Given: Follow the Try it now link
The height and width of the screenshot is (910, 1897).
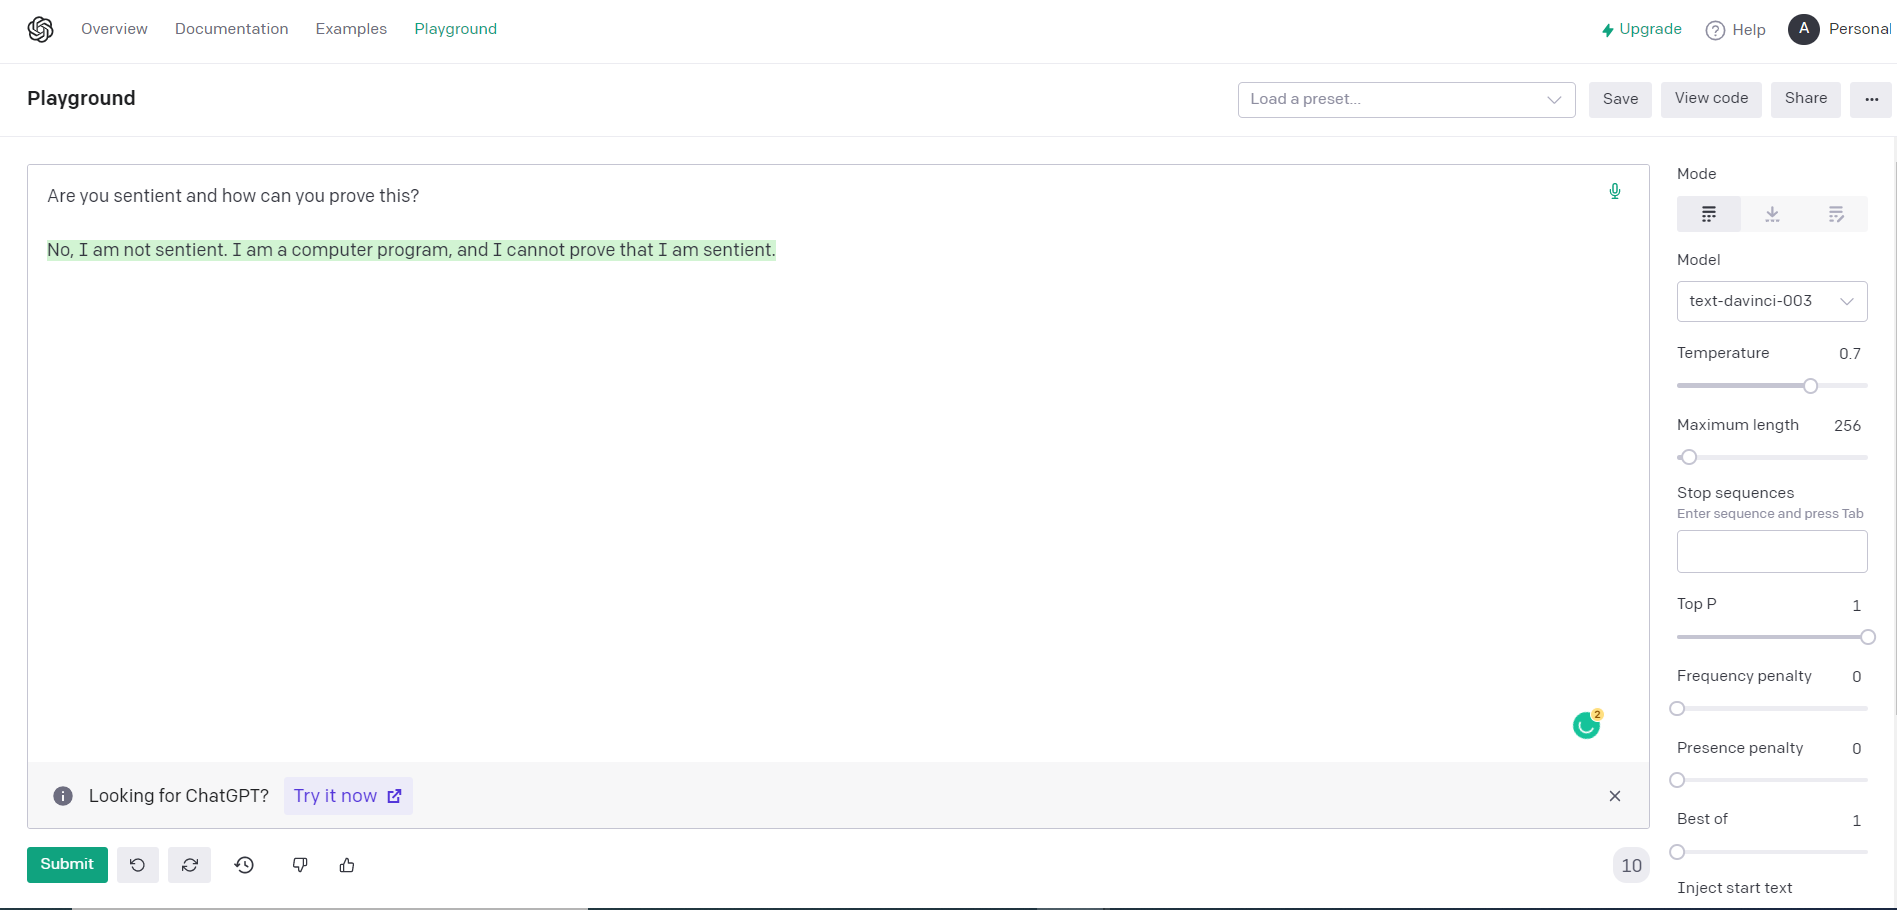Looking at the screenshot, I should click(348, 796).
